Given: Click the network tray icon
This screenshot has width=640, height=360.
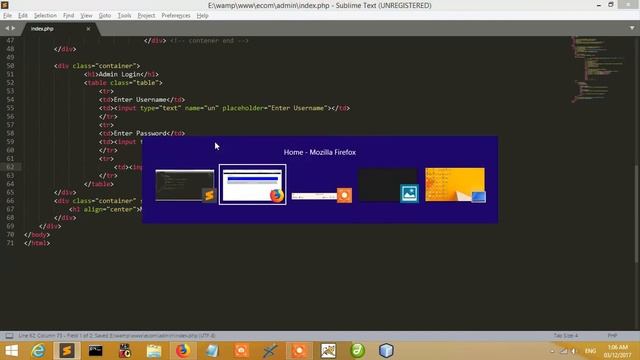Looking at the screenshot, I should pos(564,351).
